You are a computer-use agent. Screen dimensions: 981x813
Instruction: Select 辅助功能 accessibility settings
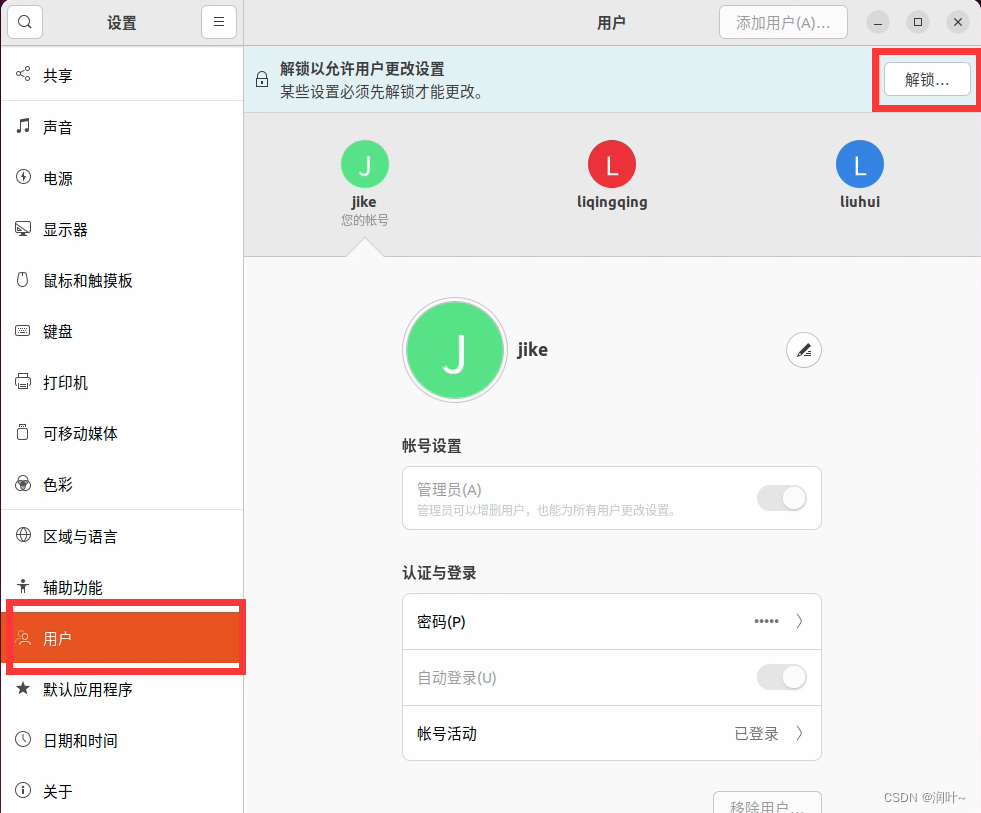(122, 588)
